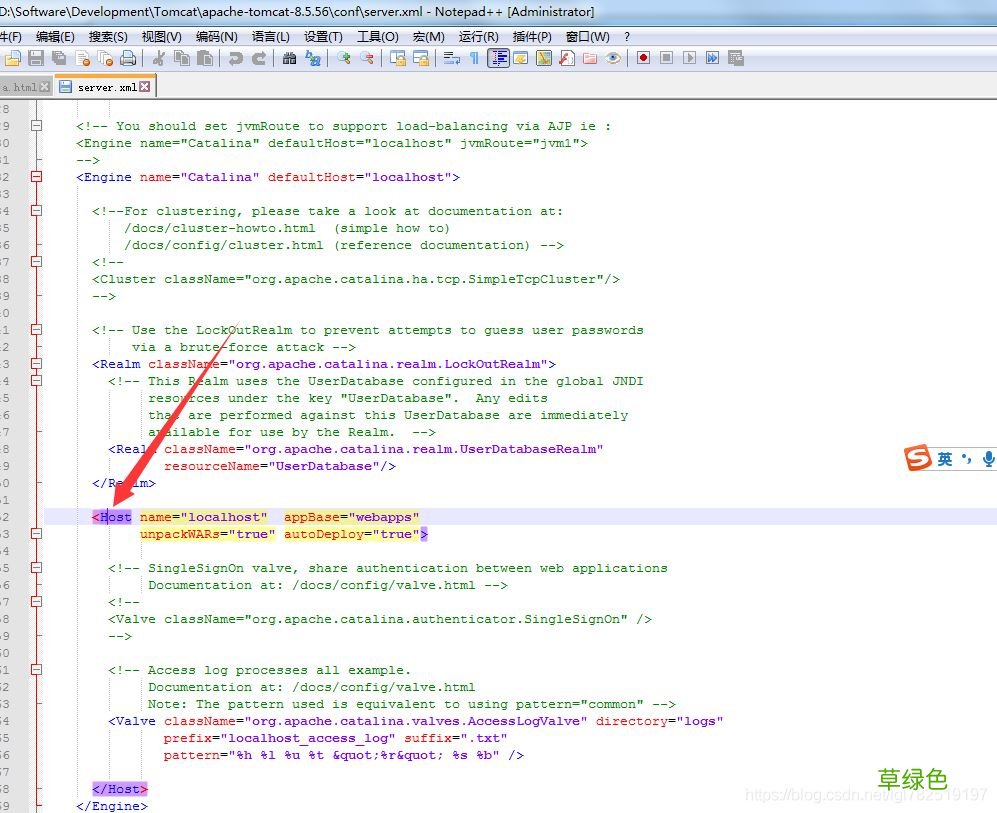Close the server.xml tab
Screen dimensions: 997x813
[x=144, y=87]
